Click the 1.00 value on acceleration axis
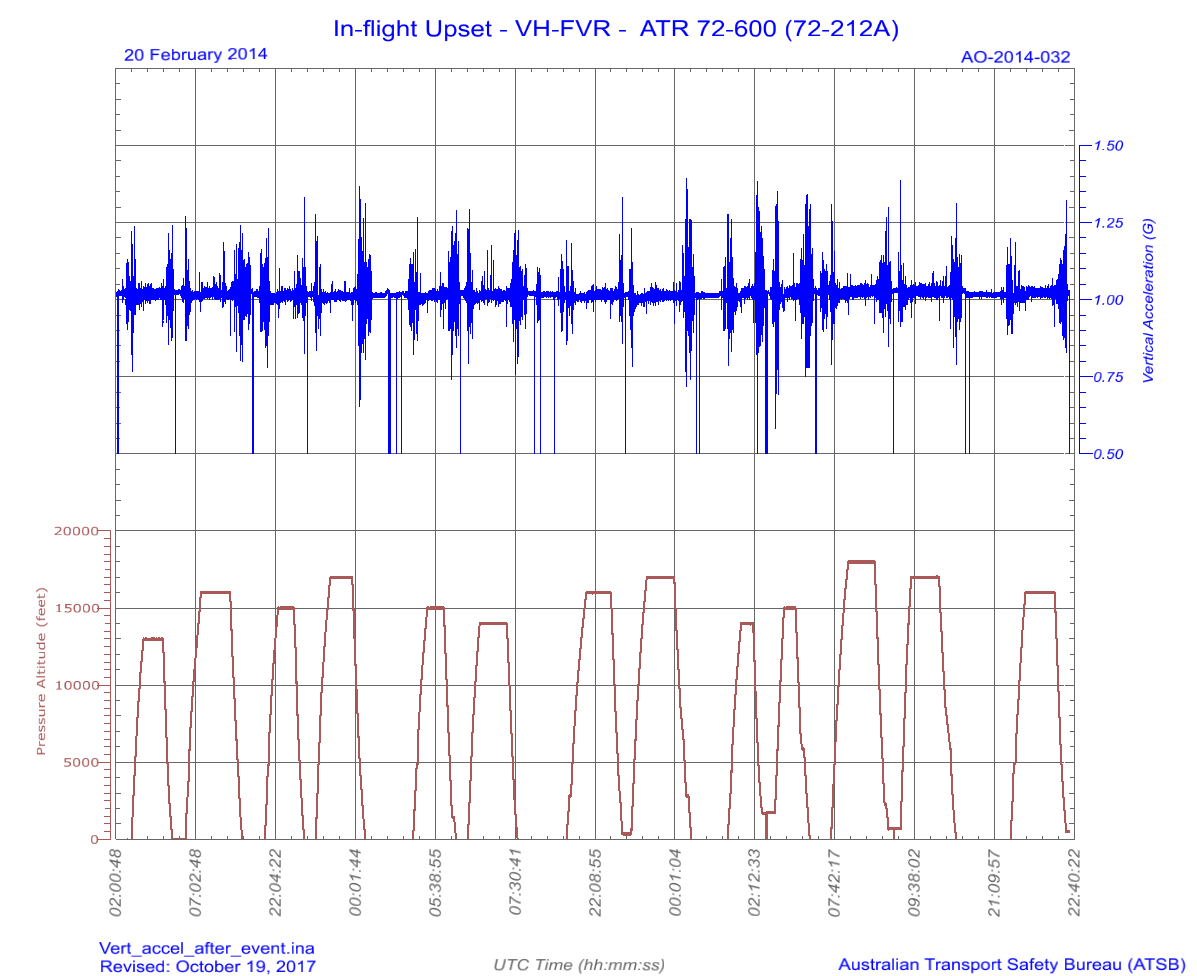This screenshot has height=976, width=1197. pos(1108,300)
